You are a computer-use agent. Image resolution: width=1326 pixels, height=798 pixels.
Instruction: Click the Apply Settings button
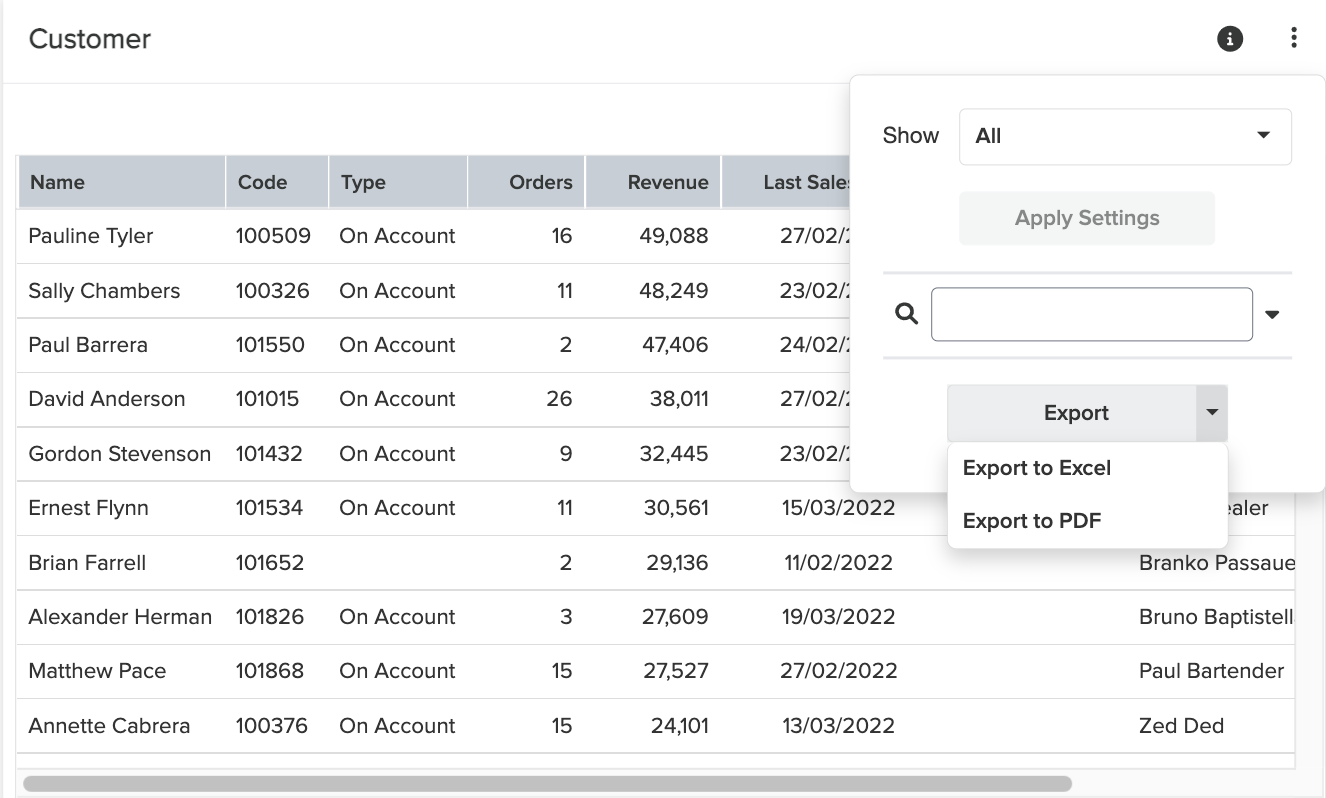coord(1087,218)
